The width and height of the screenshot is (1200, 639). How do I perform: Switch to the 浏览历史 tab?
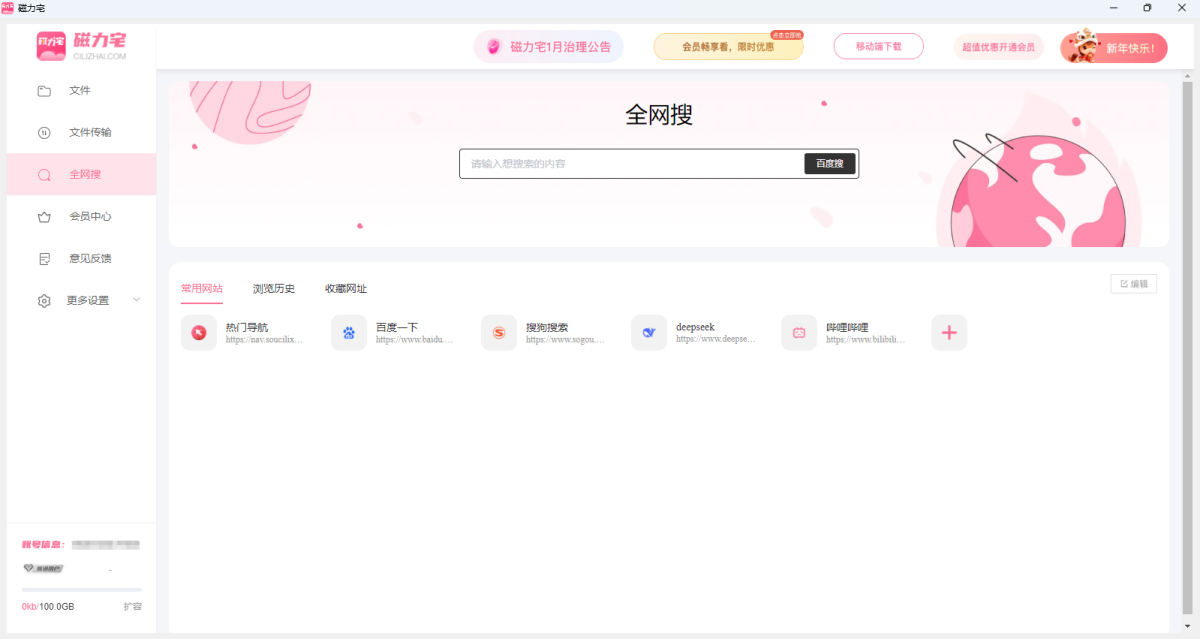274,289
